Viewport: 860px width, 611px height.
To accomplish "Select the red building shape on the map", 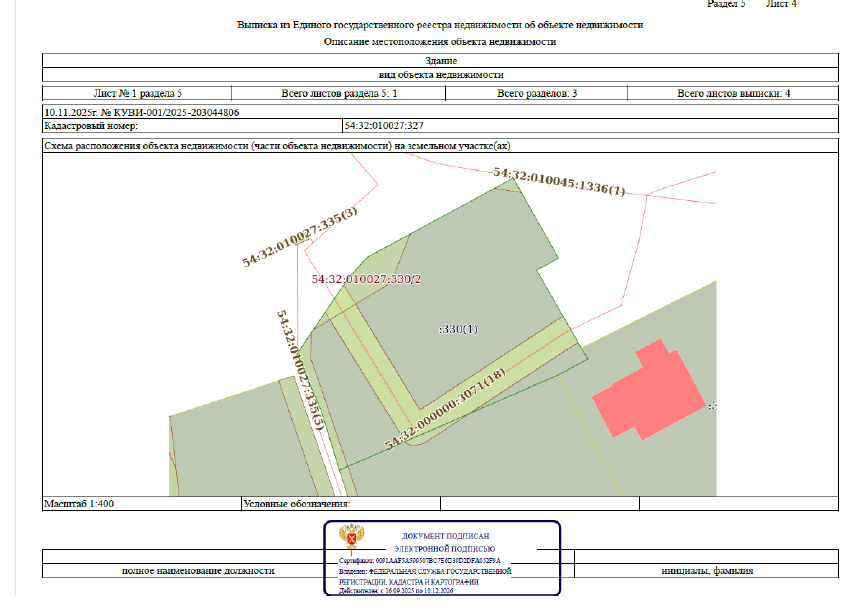I will point(650,392).
